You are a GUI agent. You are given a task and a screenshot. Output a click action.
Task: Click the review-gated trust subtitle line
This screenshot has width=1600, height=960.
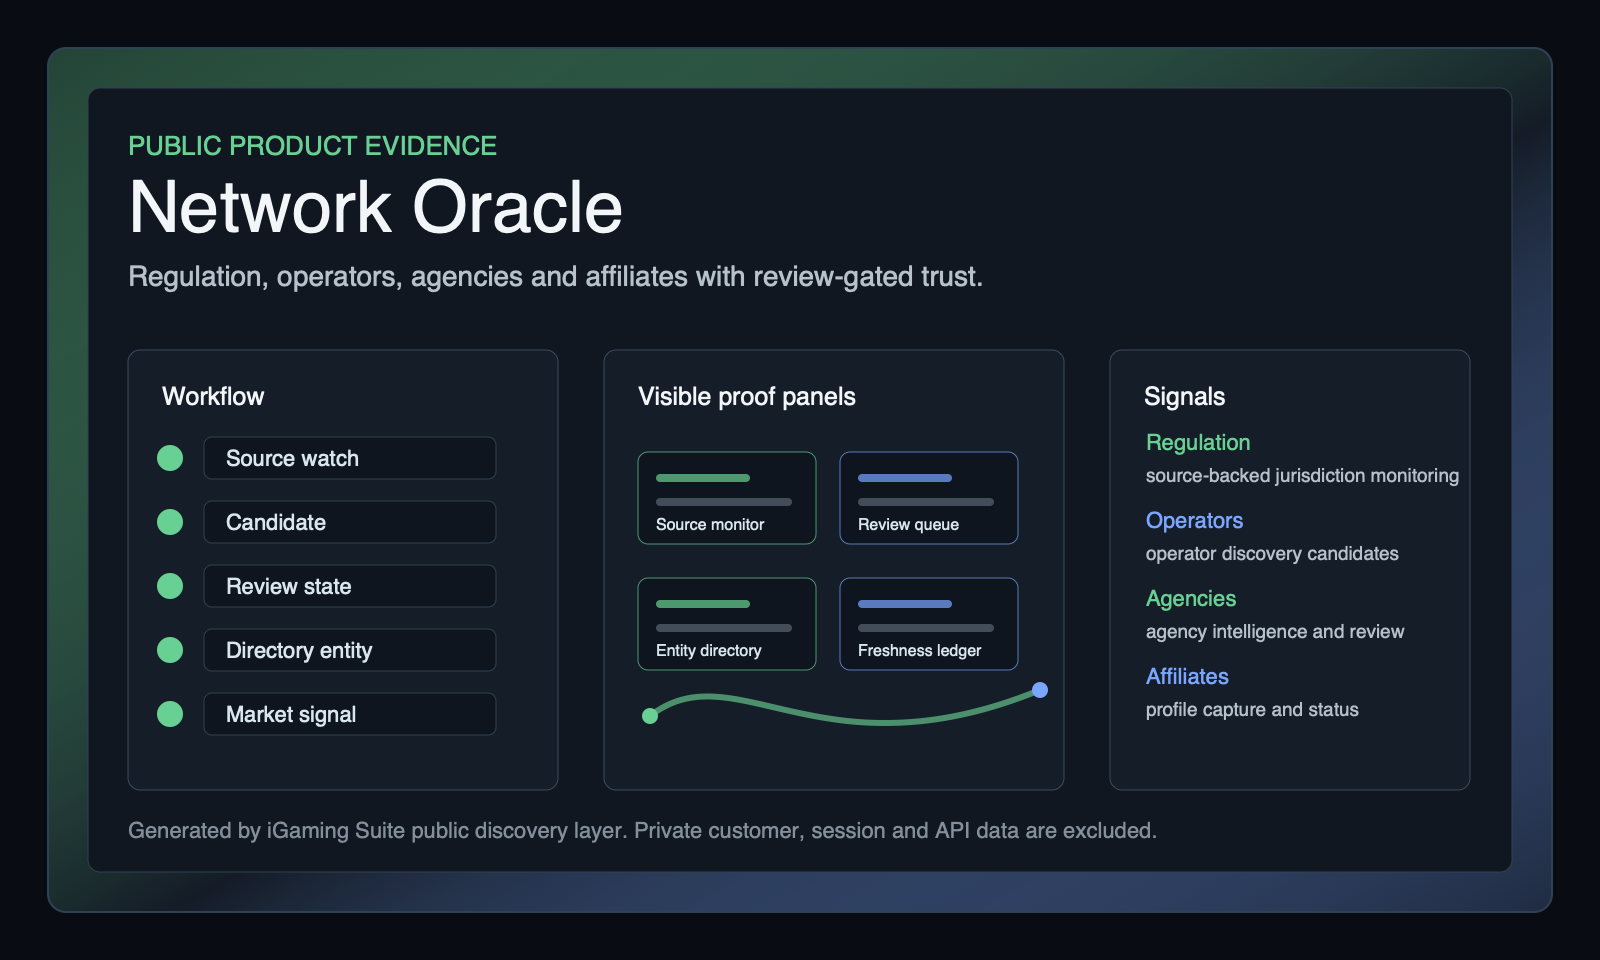555,276
